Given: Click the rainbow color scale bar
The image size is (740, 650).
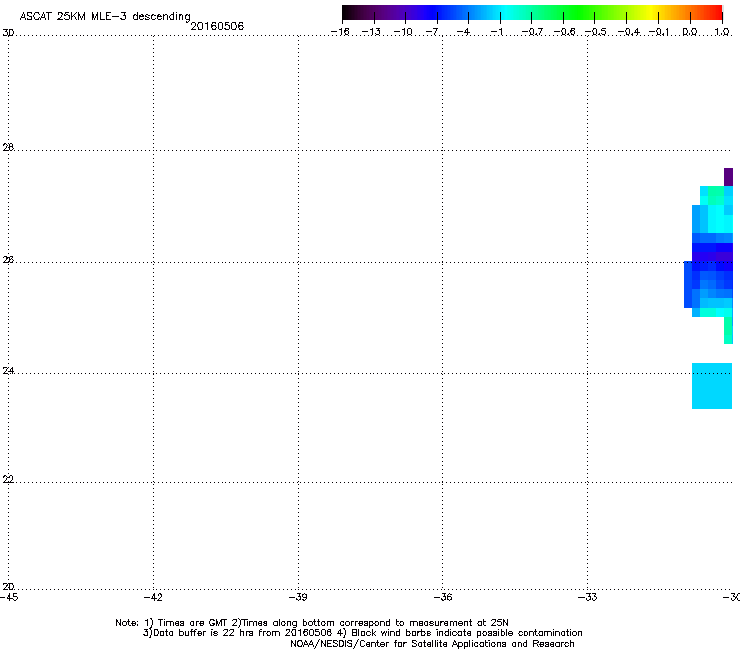Looking at the screenshot, I should 532,13.
